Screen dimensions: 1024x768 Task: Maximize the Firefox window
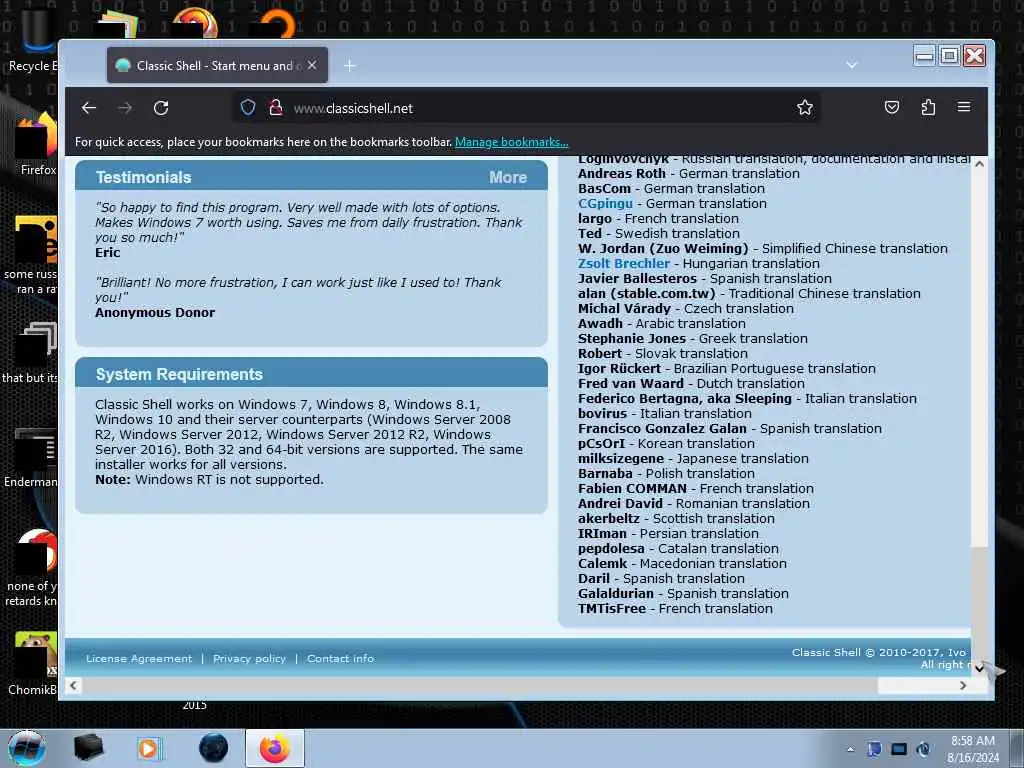(x=950, y=56)
